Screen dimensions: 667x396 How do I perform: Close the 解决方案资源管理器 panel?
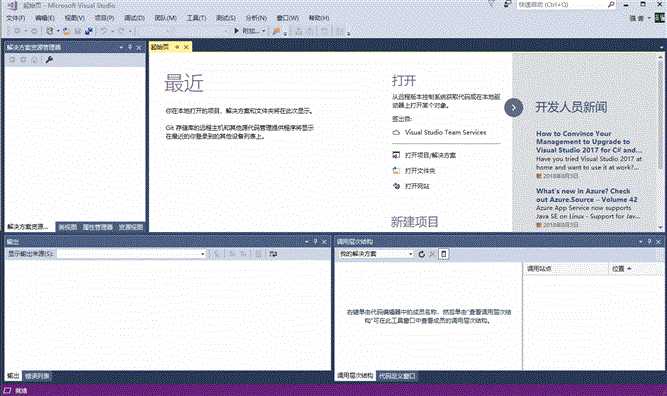point(139,48)
